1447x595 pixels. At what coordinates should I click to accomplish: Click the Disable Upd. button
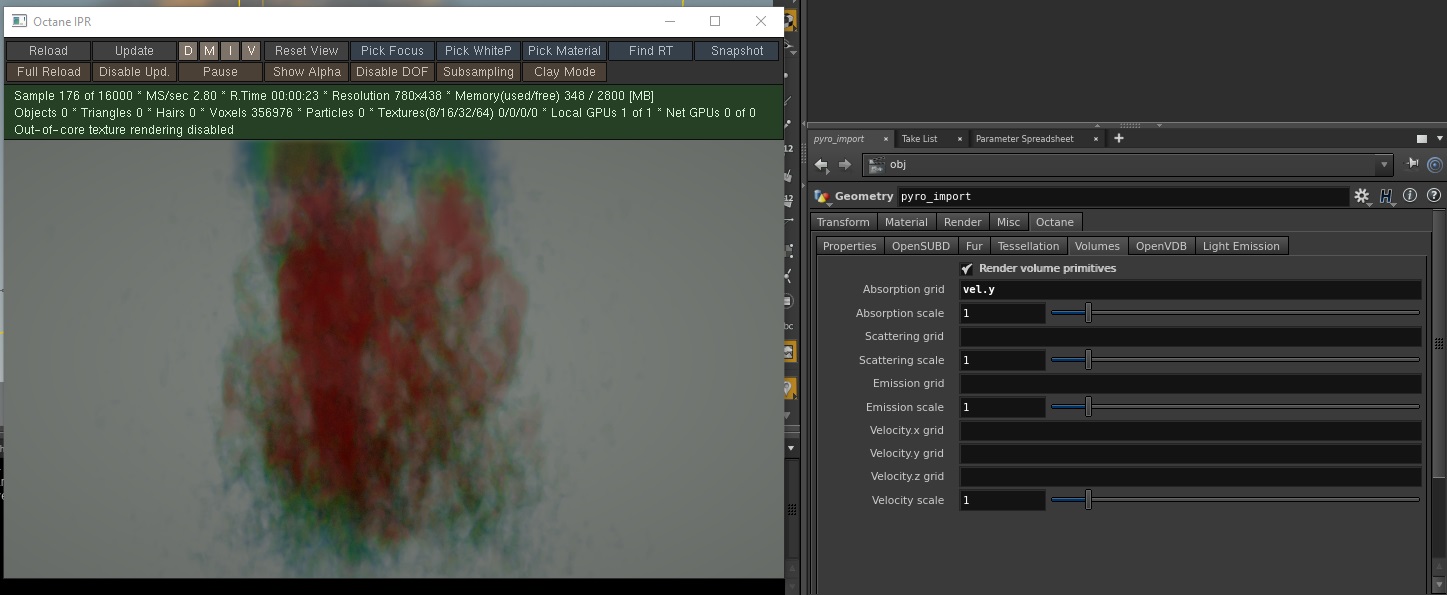[x=134, y=72]
